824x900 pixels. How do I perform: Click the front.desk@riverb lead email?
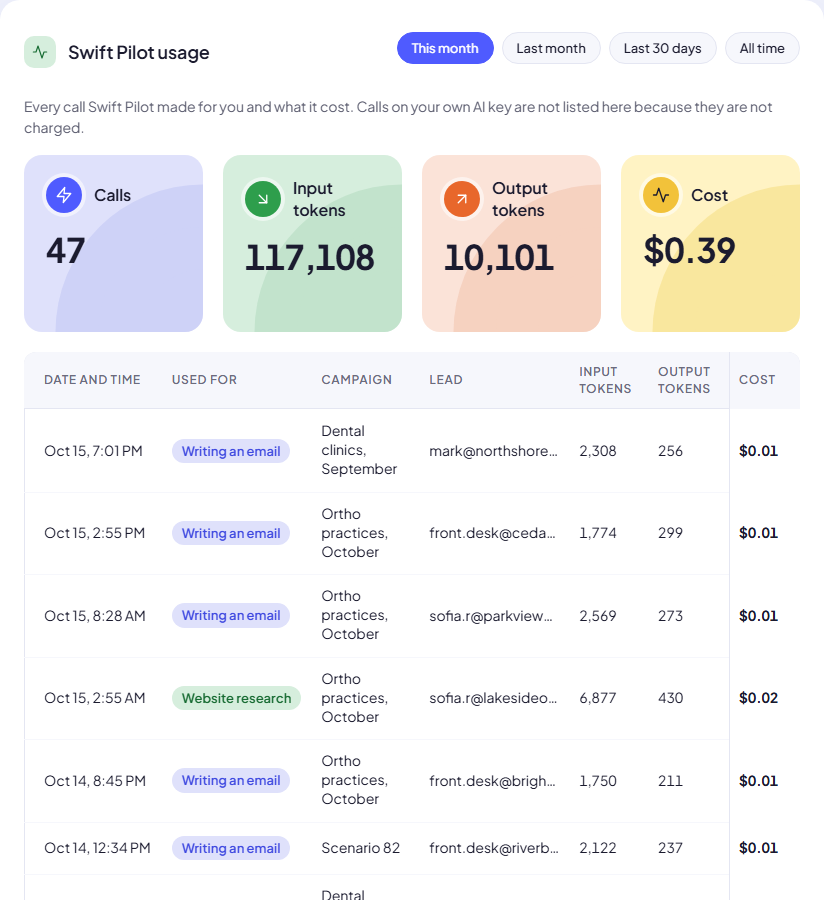(x=493, y=848)
